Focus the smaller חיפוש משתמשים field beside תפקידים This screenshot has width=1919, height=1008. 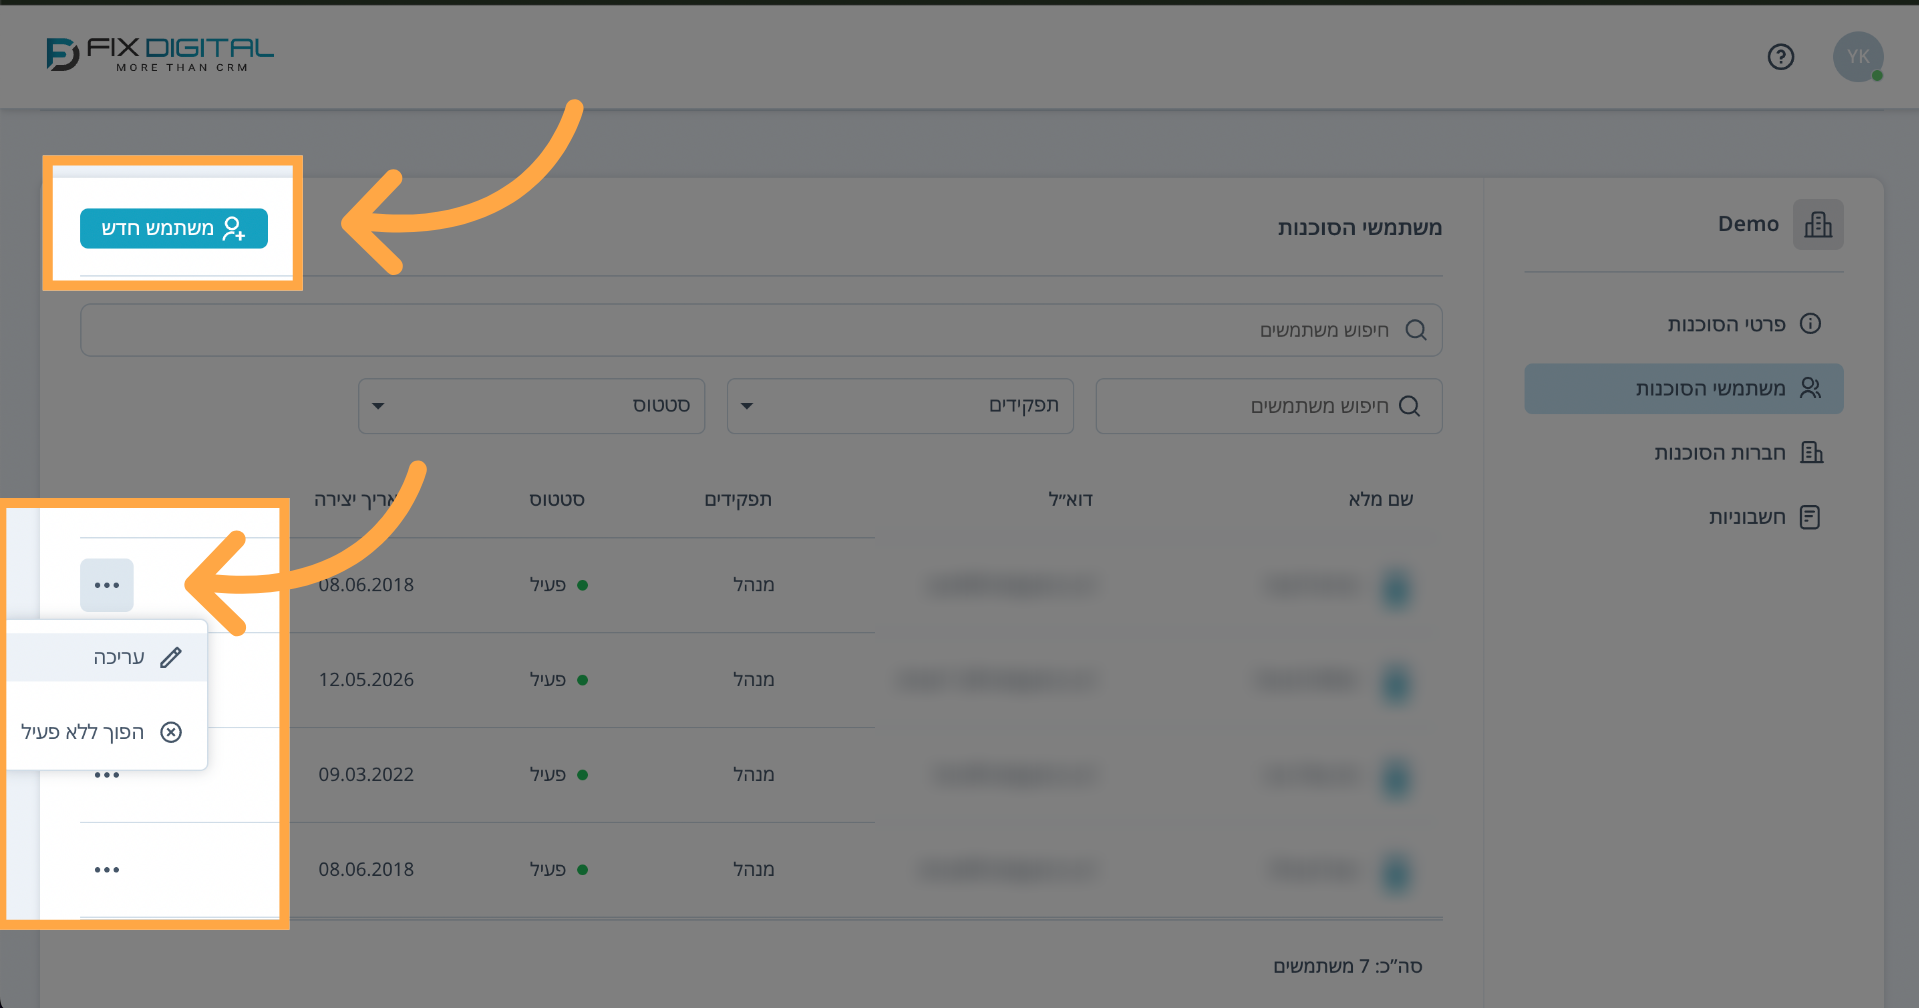click(x=1268, y=406)
